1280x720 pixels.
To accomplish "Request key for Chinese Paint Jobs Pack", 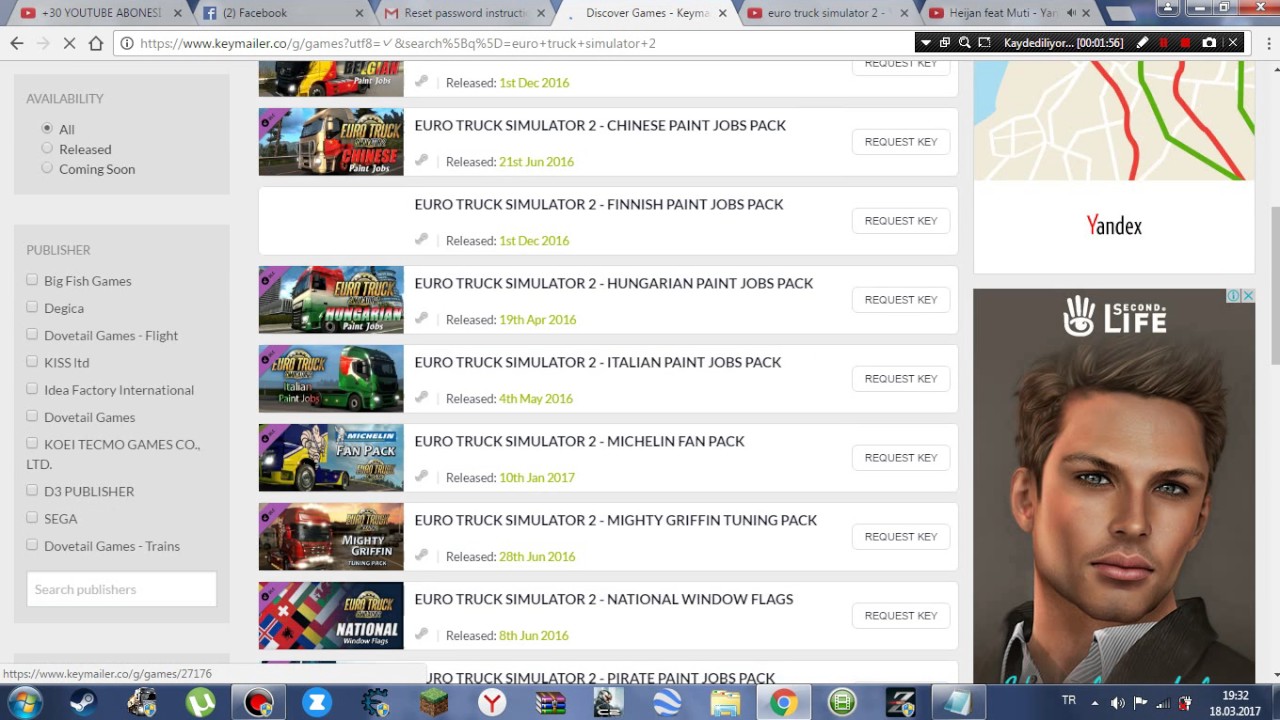I will click(901, 142).
